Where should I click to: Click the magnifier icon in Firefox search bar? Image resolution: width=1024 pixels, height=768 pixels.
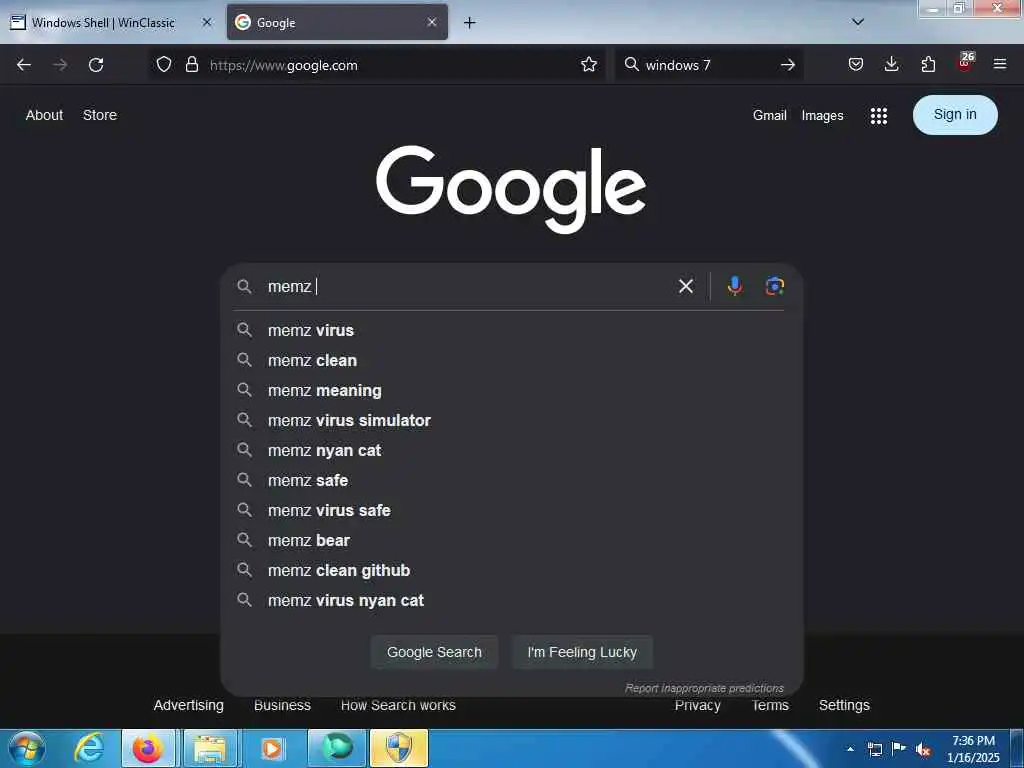(x=632, y=65)
